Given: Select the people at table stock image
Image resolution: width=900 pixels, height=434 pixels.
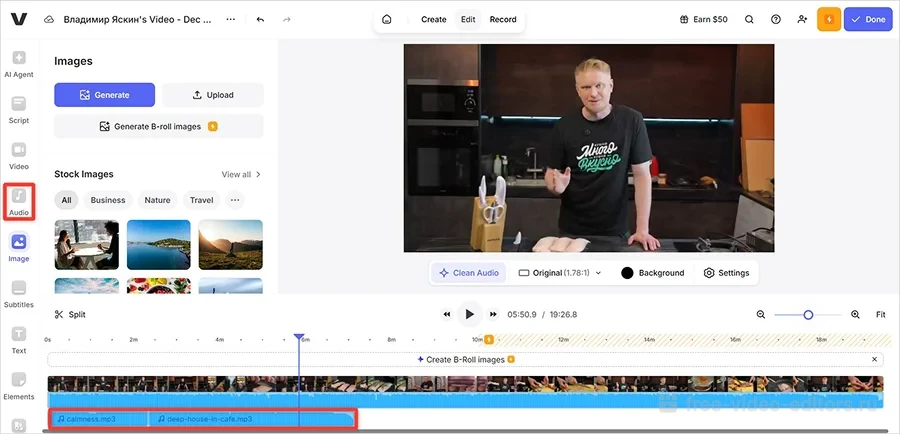Looking at the screenshot, I should [87, 245].
